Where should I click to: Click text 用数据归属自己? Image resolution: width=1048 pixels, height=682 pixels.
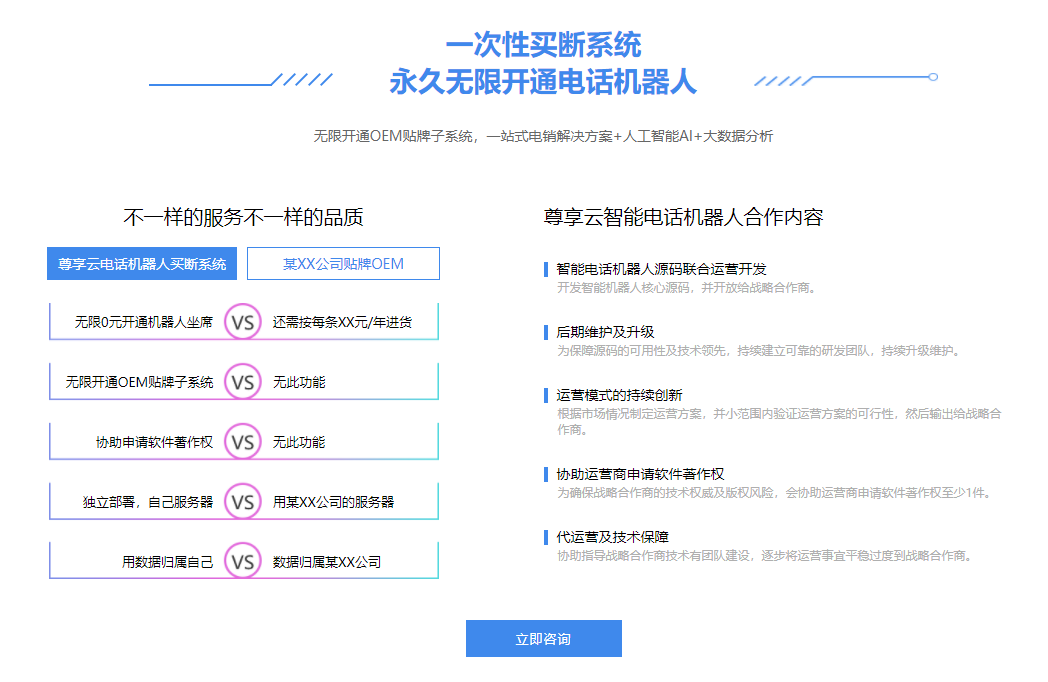click(167, 562)
